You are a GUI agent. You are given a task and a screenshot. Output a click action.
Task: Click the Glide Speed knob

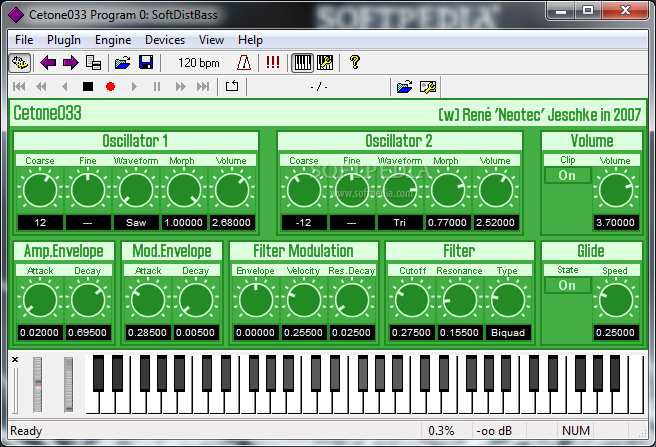click(616, 300)
